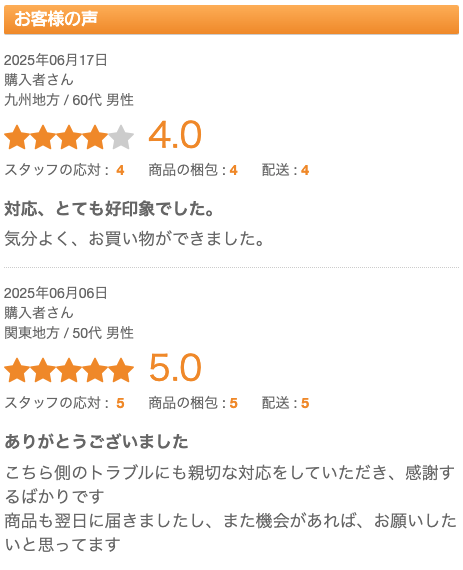Click the 4.0 rating score
Viewport: 463px width, 570px height.
[x=175, y=135]
